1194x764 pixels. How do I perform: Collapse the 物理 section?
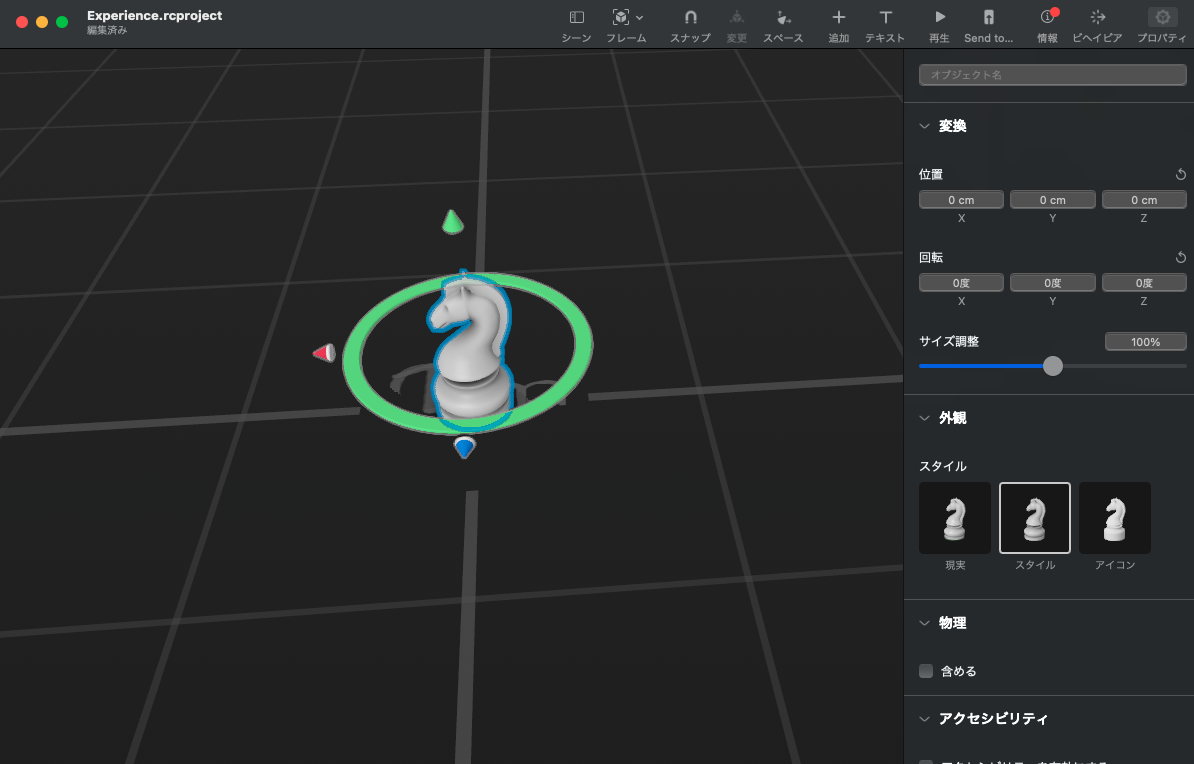point(924,623)
